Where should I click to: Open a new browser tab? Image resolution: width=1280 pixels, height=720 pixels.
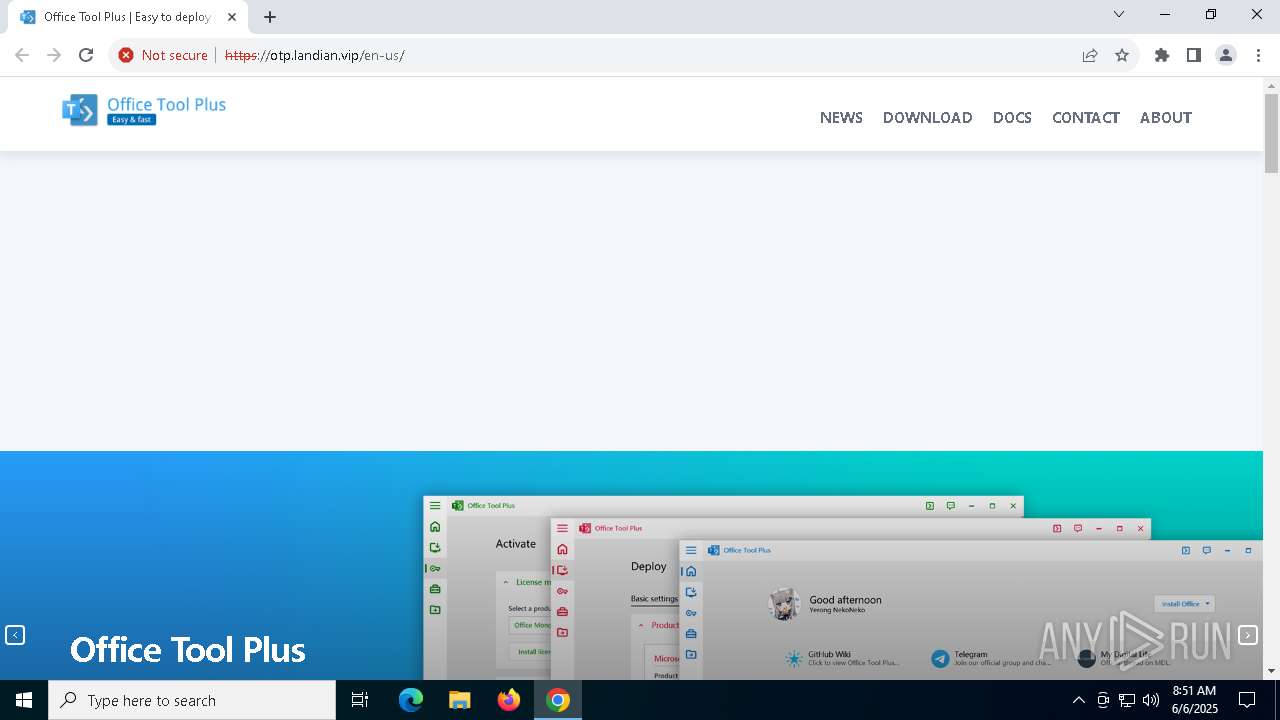[x=270, y=17]
